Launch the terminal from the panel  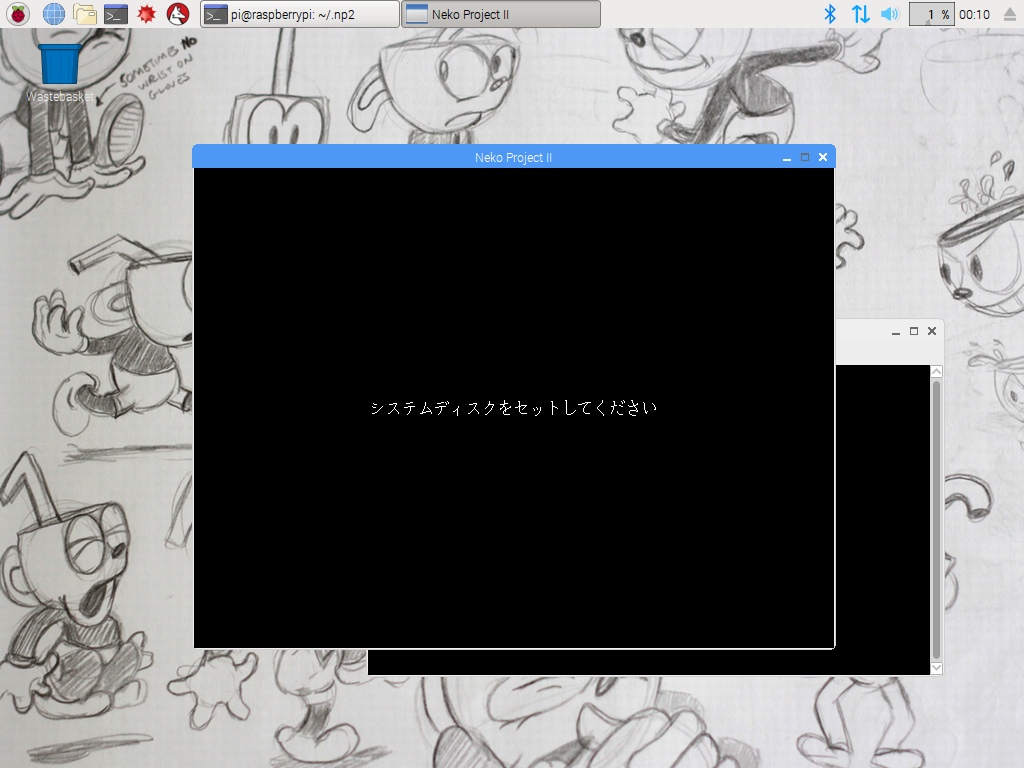[x=116, y=14]
